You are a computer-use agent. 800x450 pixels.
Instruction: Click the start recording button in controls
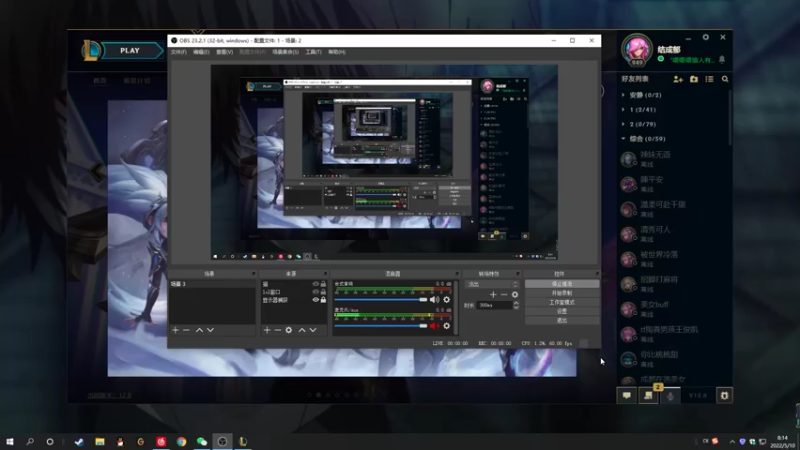pyautogui.click(x=562, y=293)
